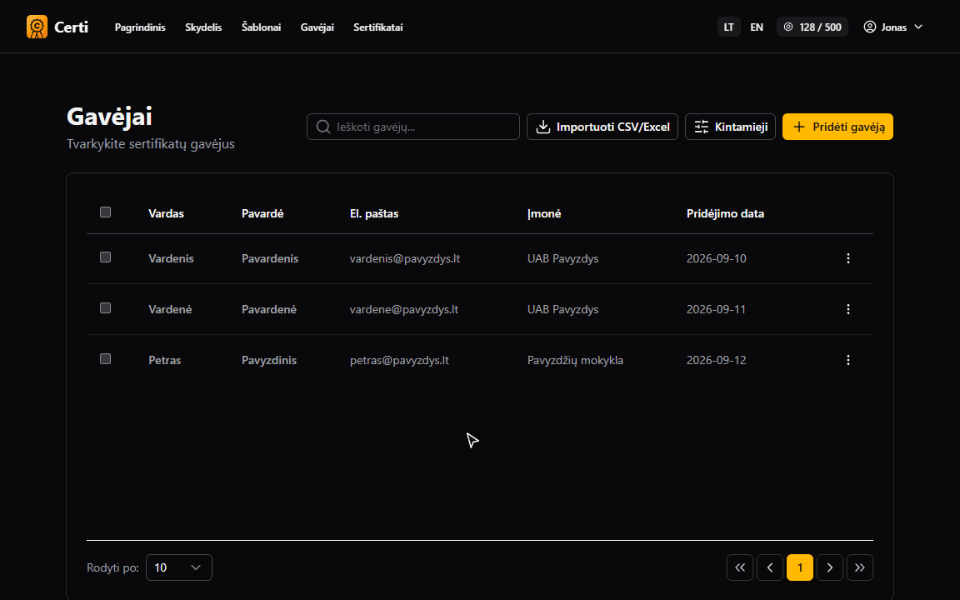Click the El. paštas column header
This screenshot has width=960, height=600.
pos(374,214)
